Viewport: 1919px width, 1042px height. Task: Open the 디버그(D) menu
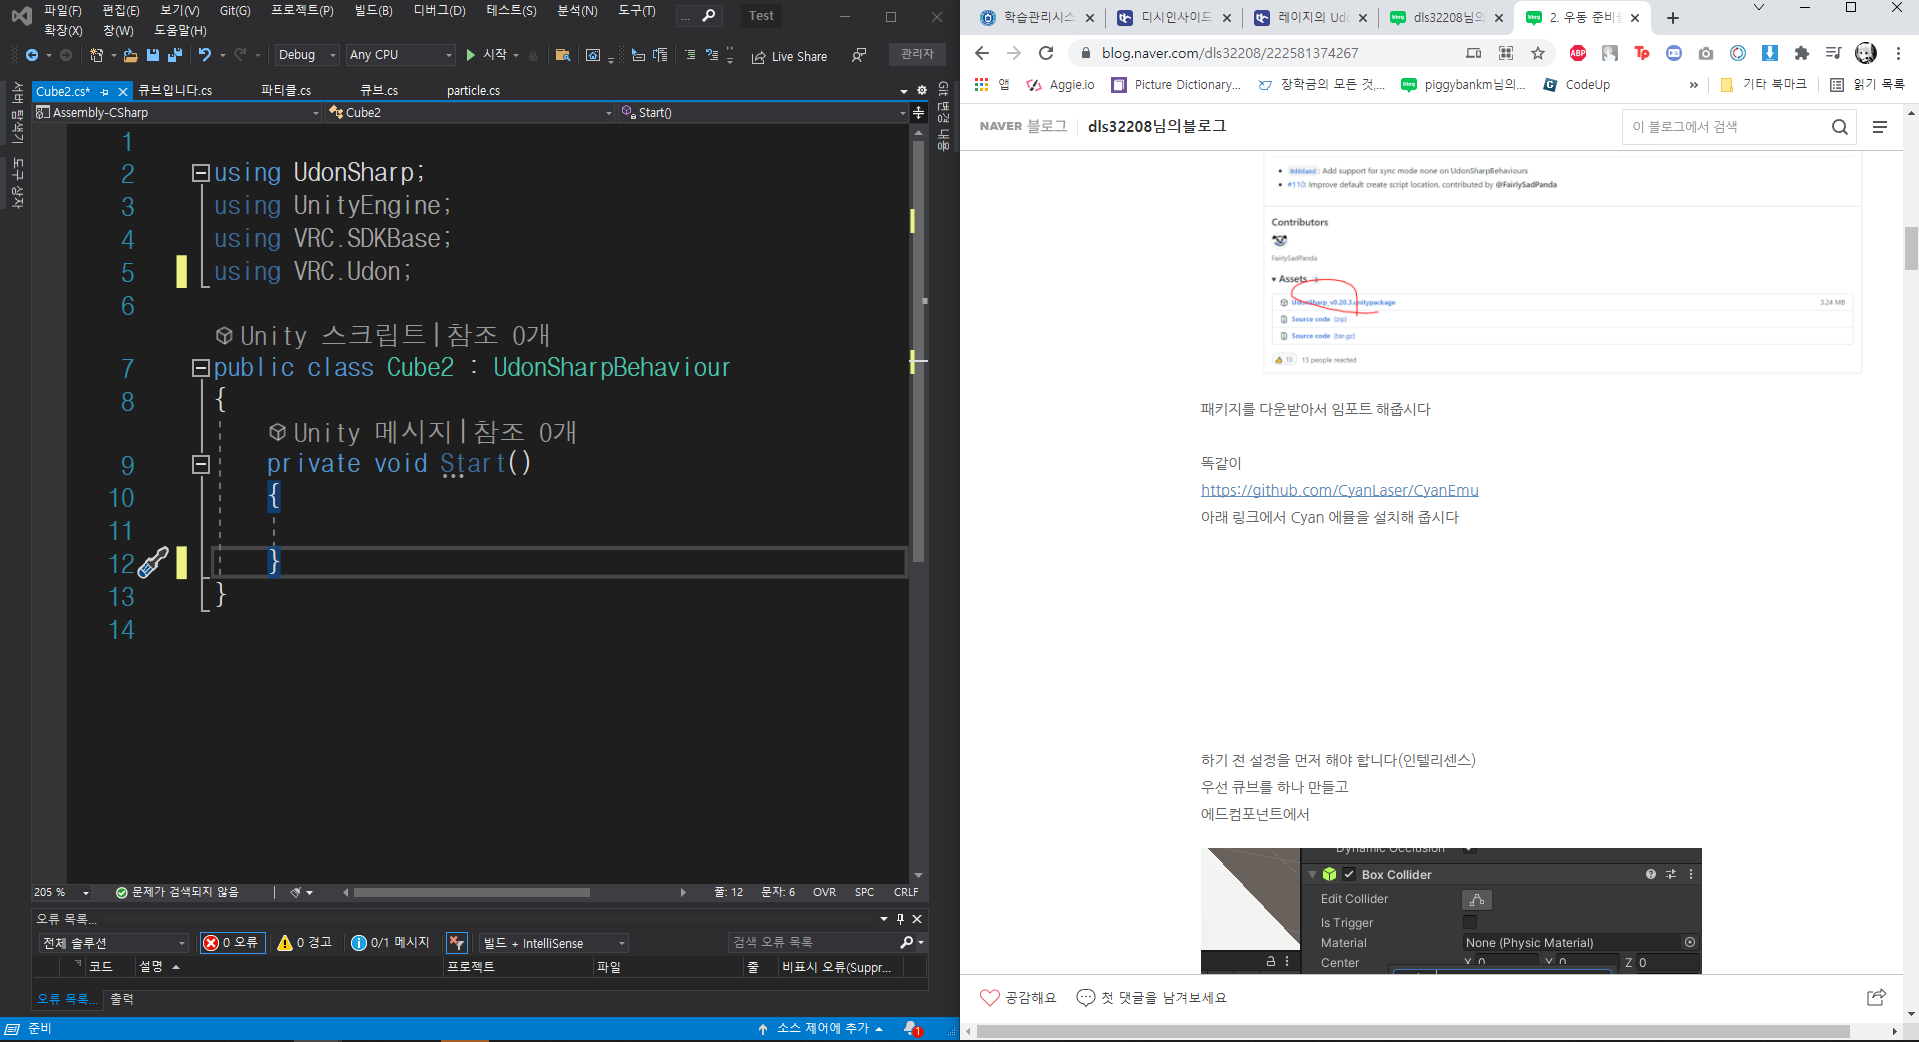439,11
